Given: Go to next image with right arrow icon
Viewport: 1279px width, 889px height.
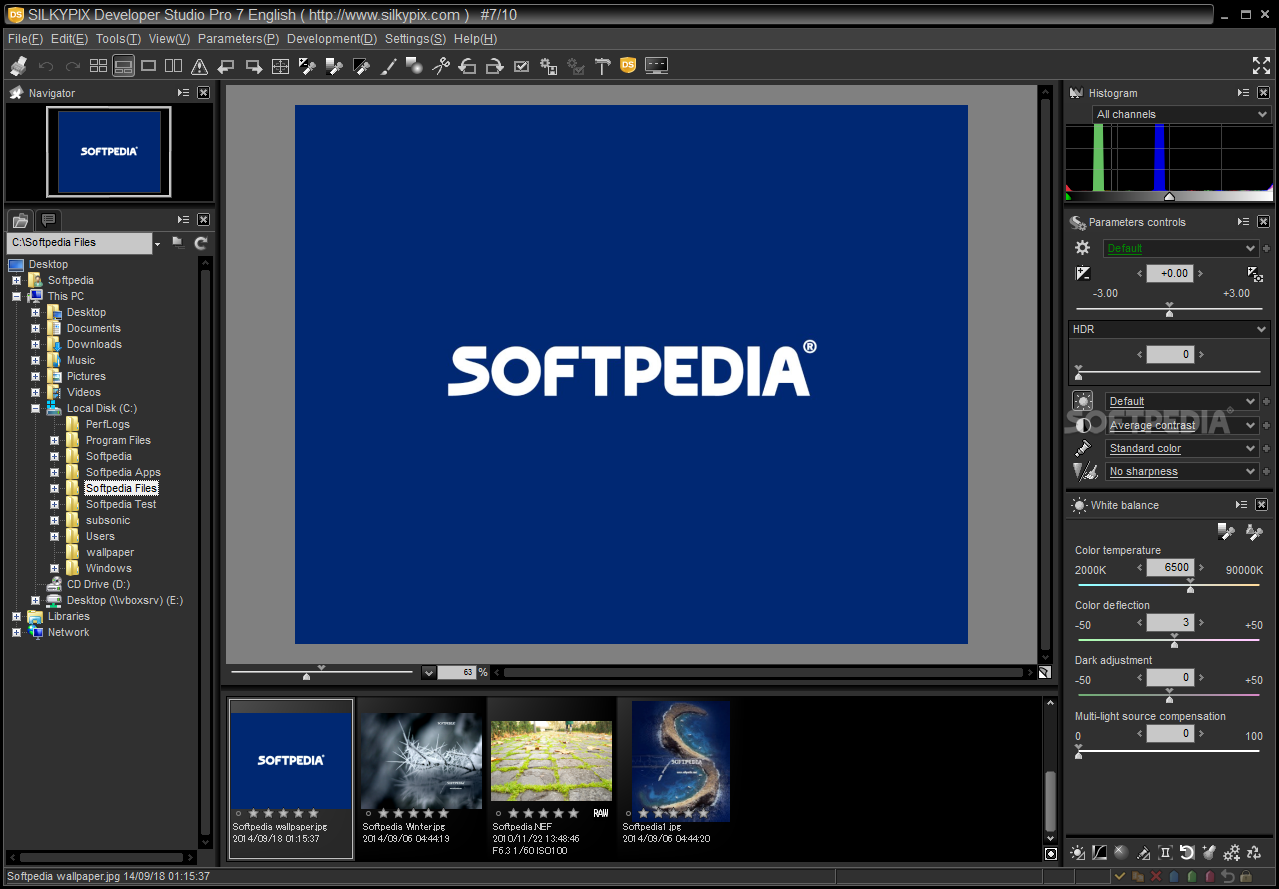Looking at the screenshot, I should (x=254, y=66).
